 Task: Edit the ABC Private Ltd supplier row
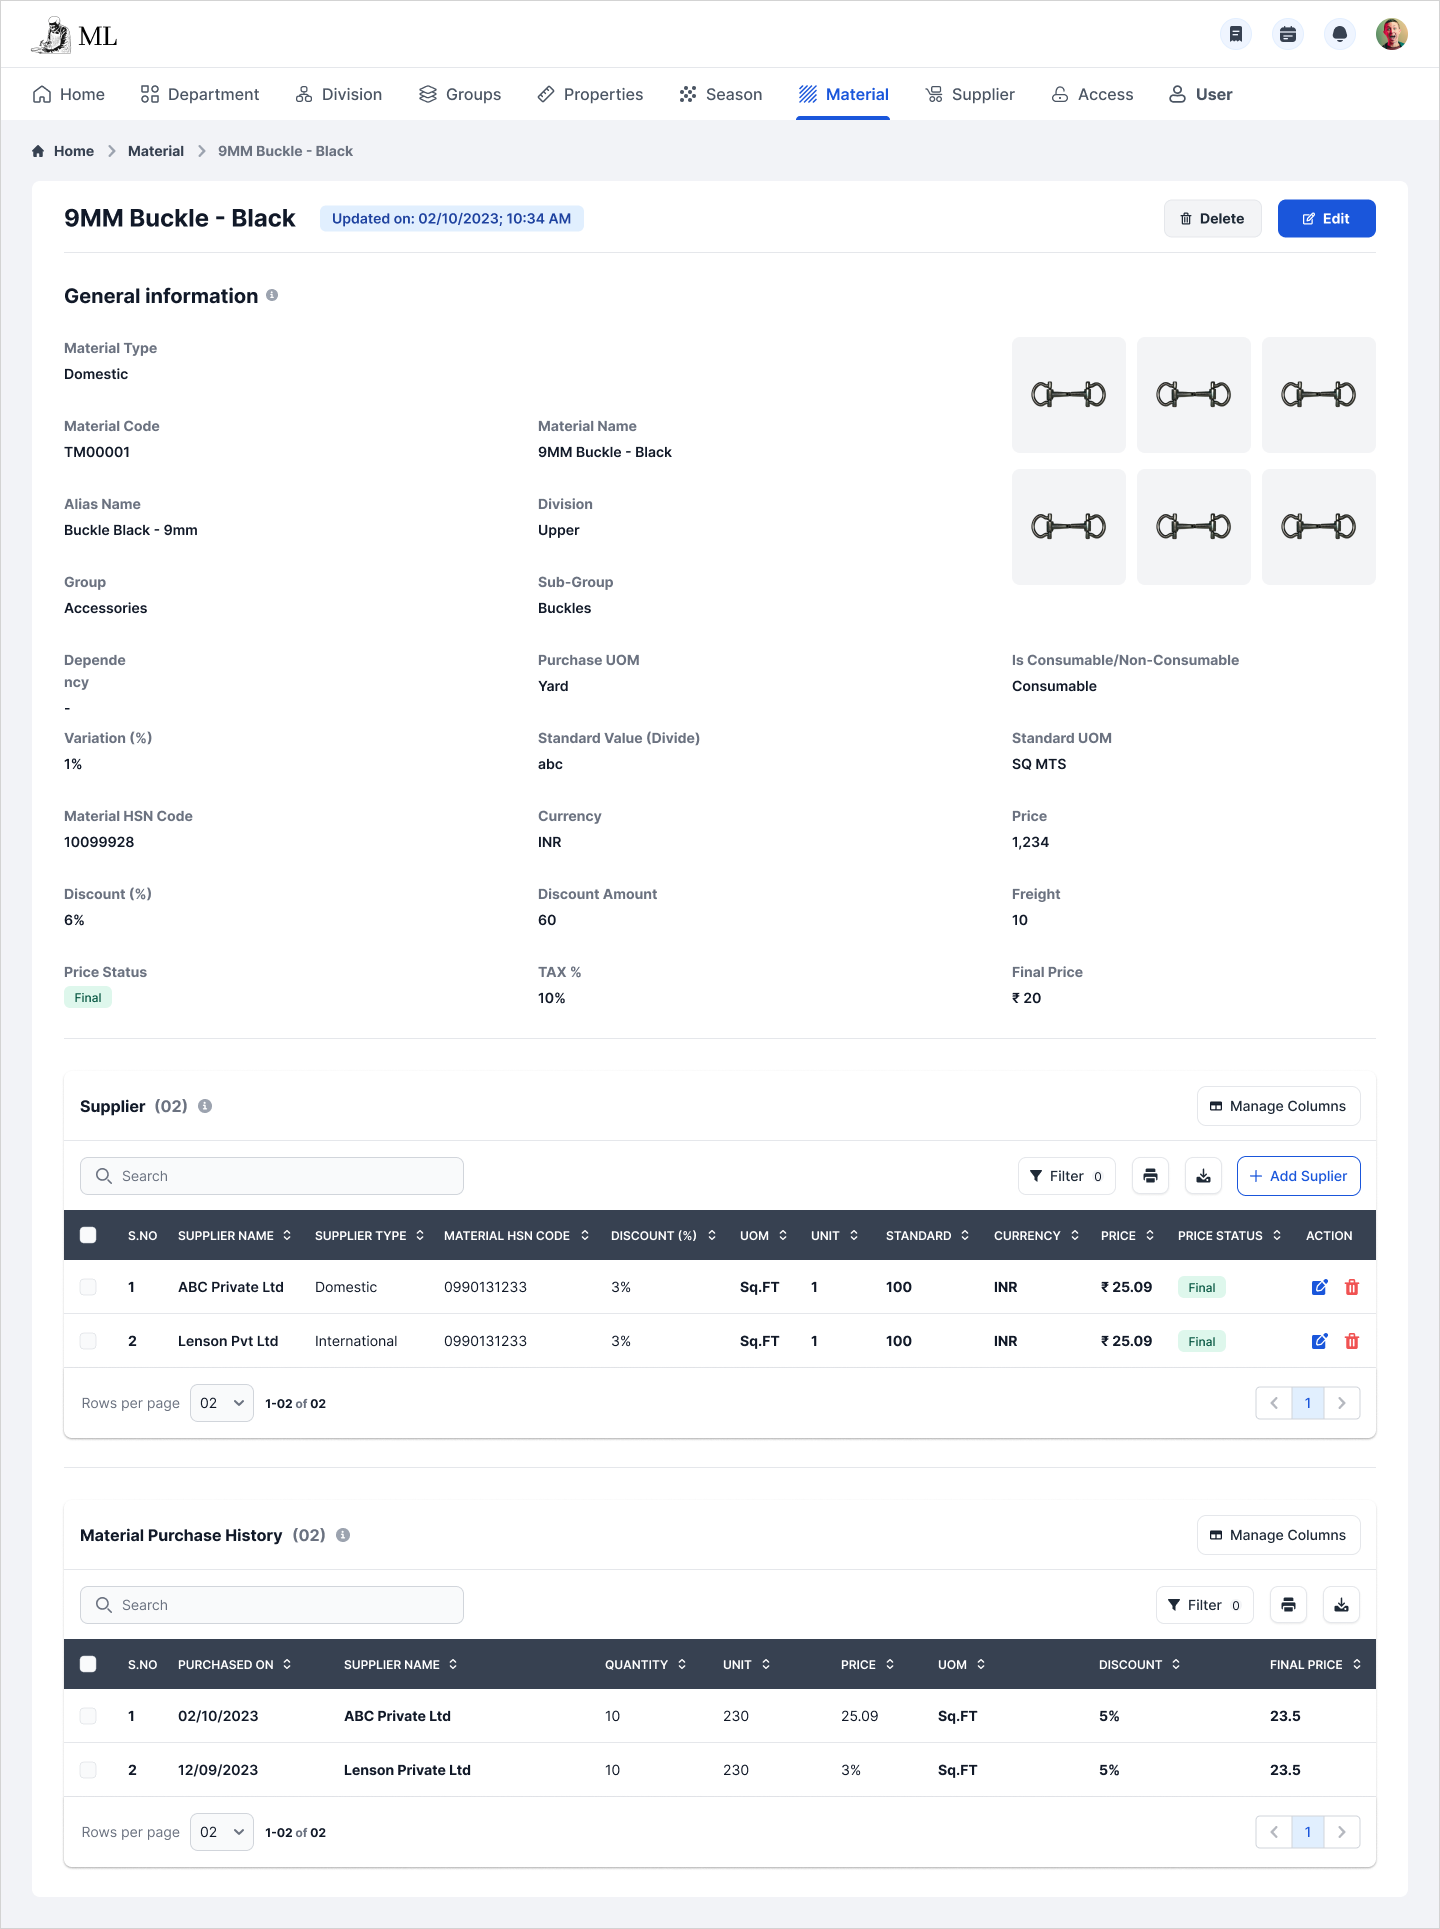[1320, 1287]
